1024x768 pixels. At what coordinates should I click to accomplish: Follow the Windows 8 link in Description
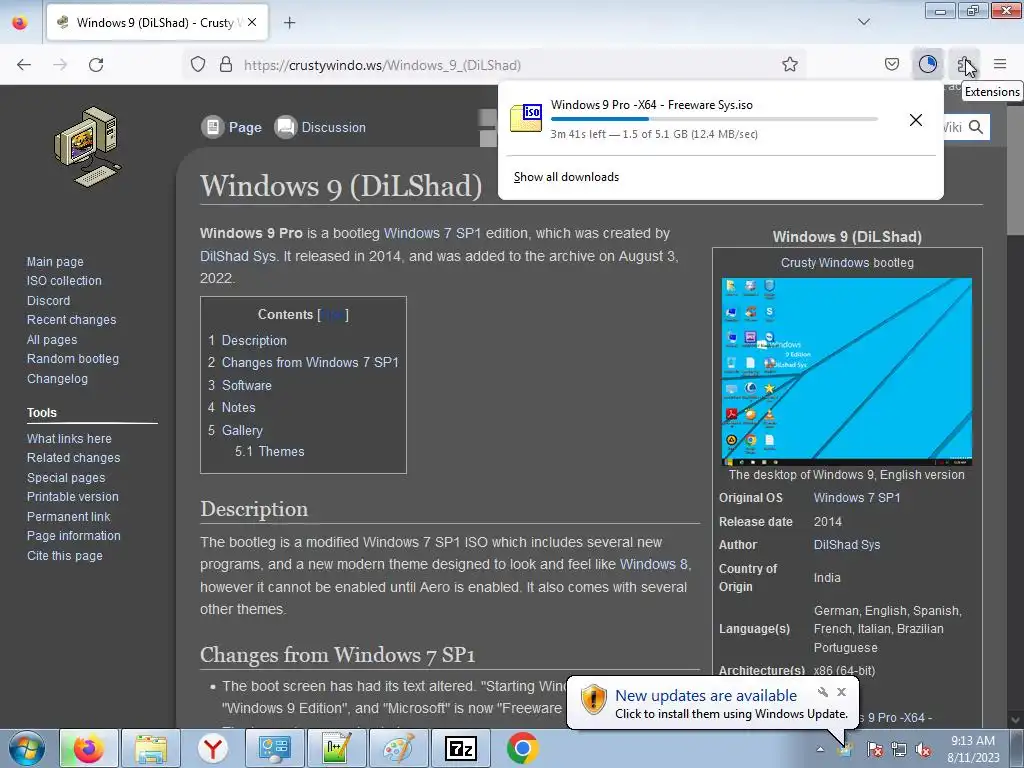654,564
